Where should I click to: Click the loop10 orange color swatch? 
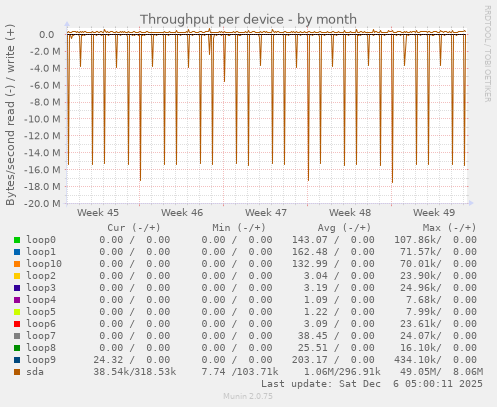pos(17,264)
